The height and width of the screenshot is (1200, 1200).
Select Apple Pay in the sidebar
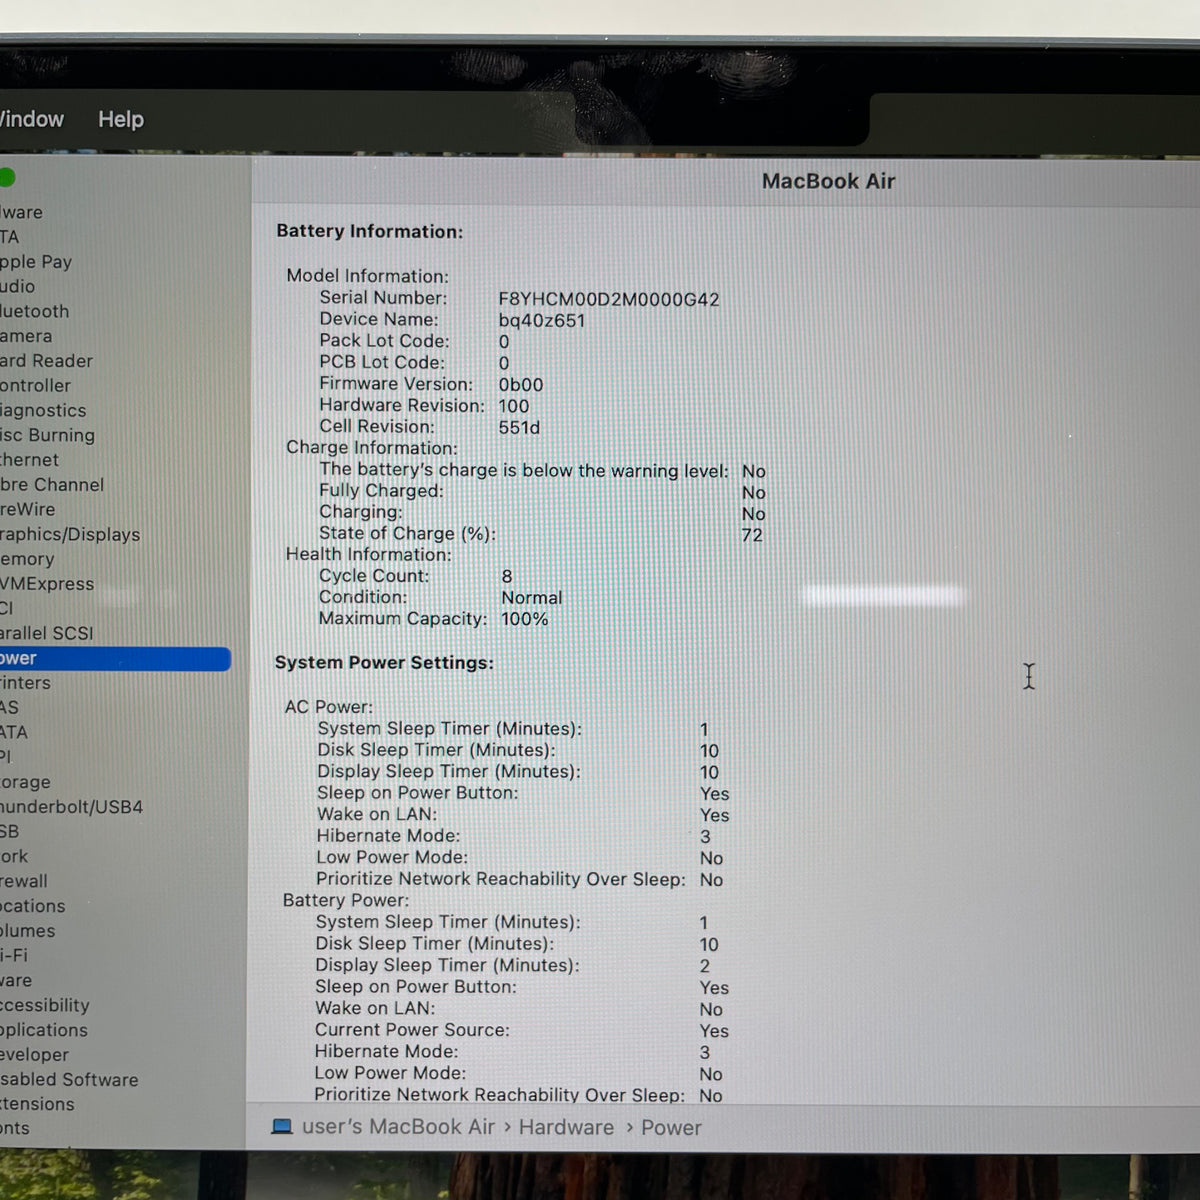36,262
